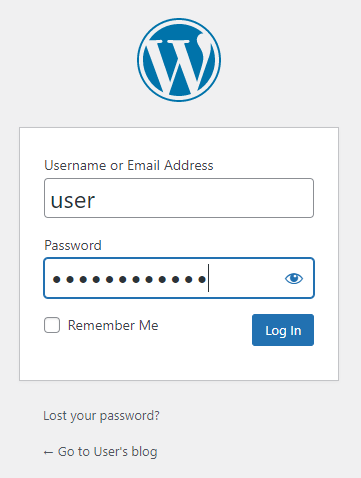Click the Log In button
The height and width of the screenshot is (478, 361).
[283, 330]
